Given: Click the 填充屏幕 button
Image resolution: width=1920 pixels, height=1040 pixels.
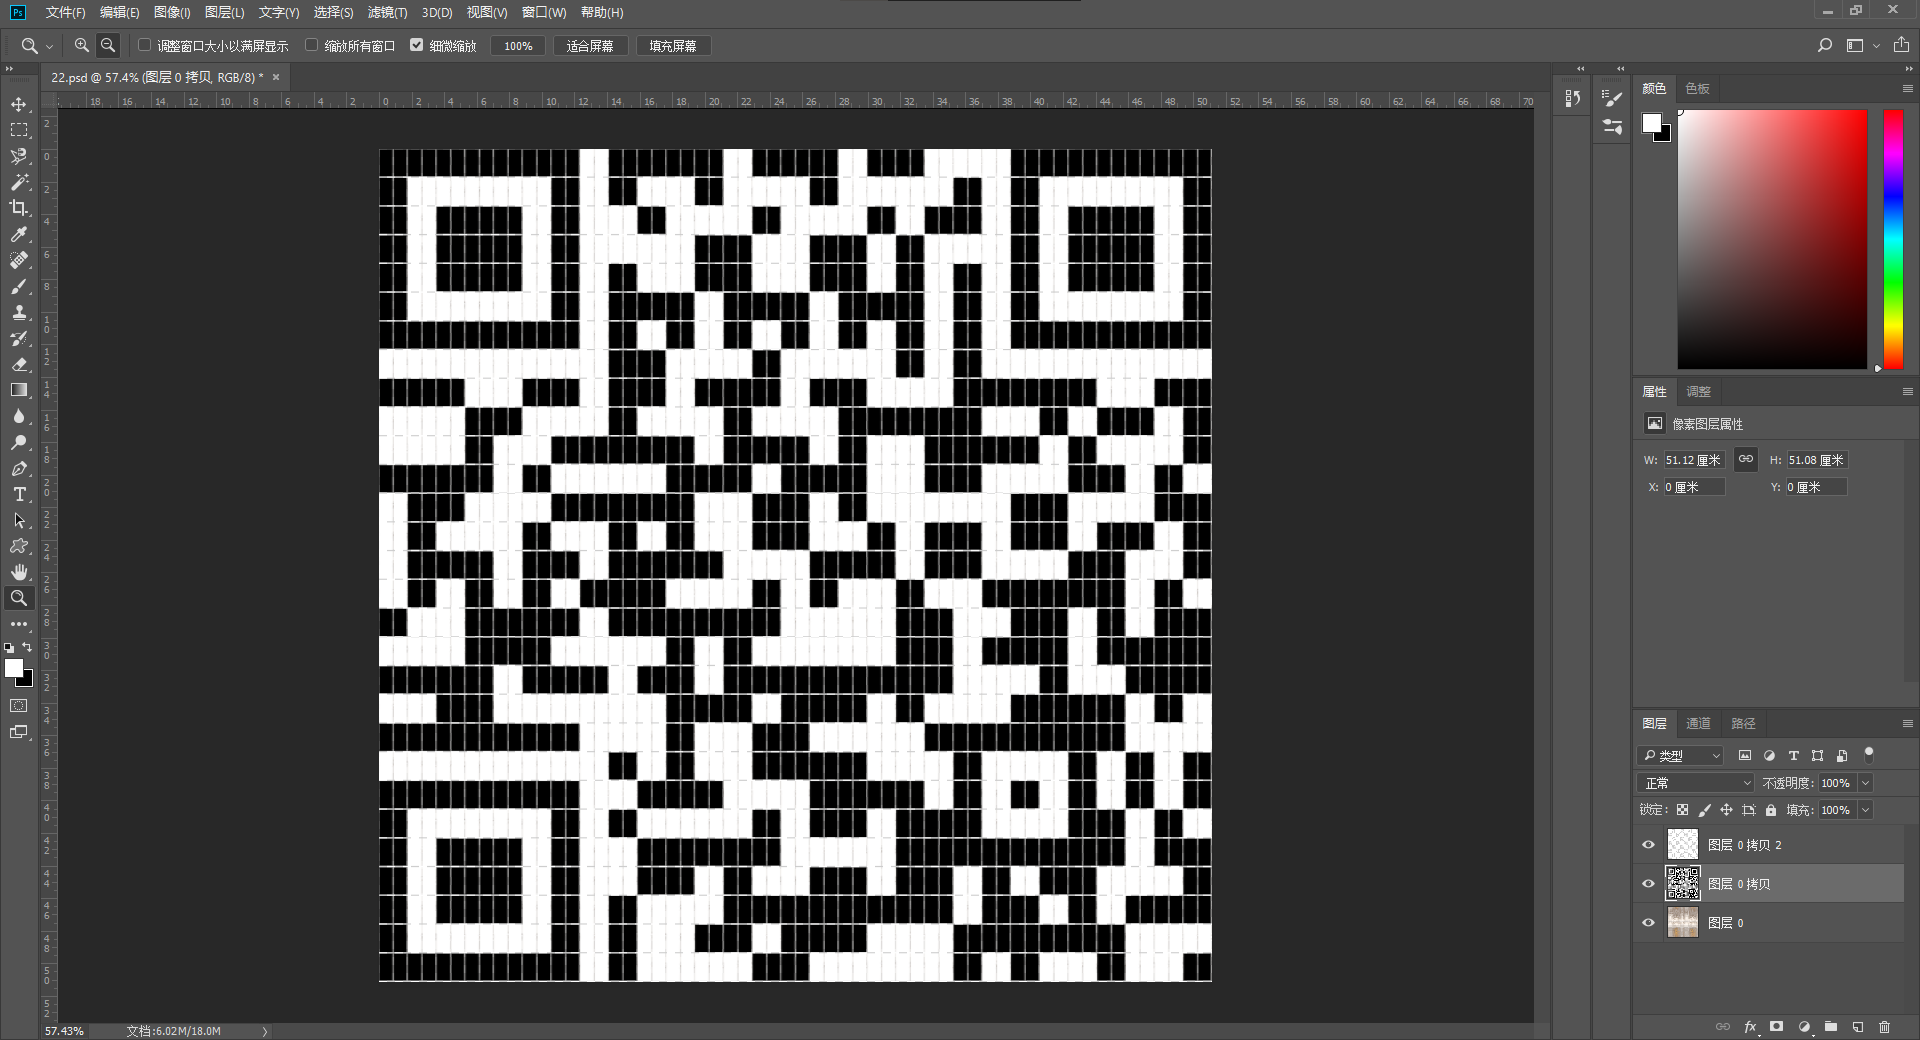Looking at the screenshot, I should tap(673, 46).
